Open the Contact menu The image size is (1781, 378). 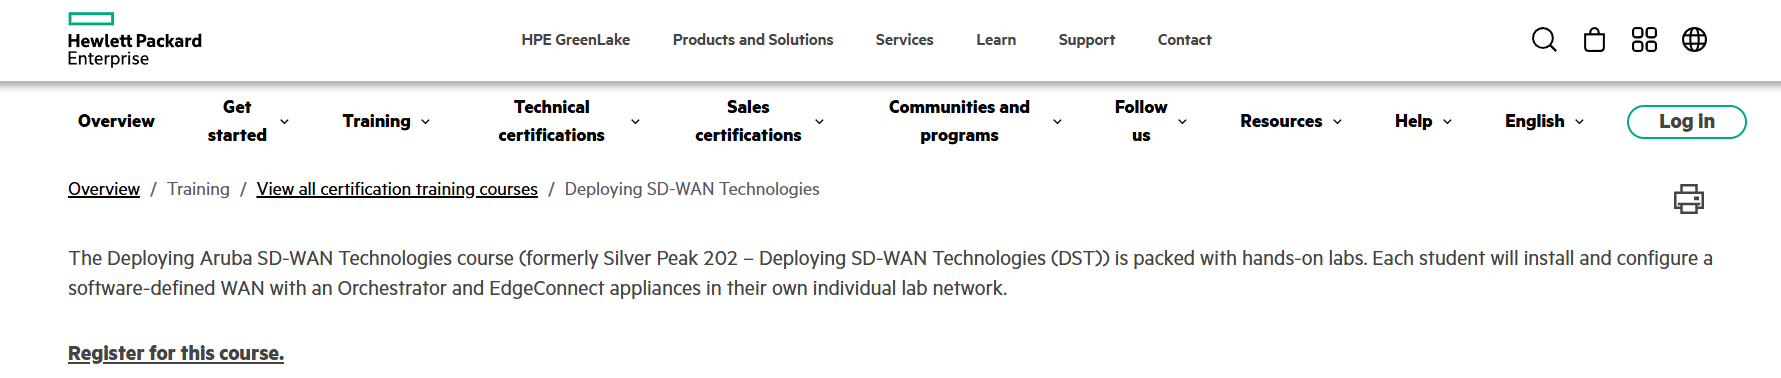point(1184,40)
